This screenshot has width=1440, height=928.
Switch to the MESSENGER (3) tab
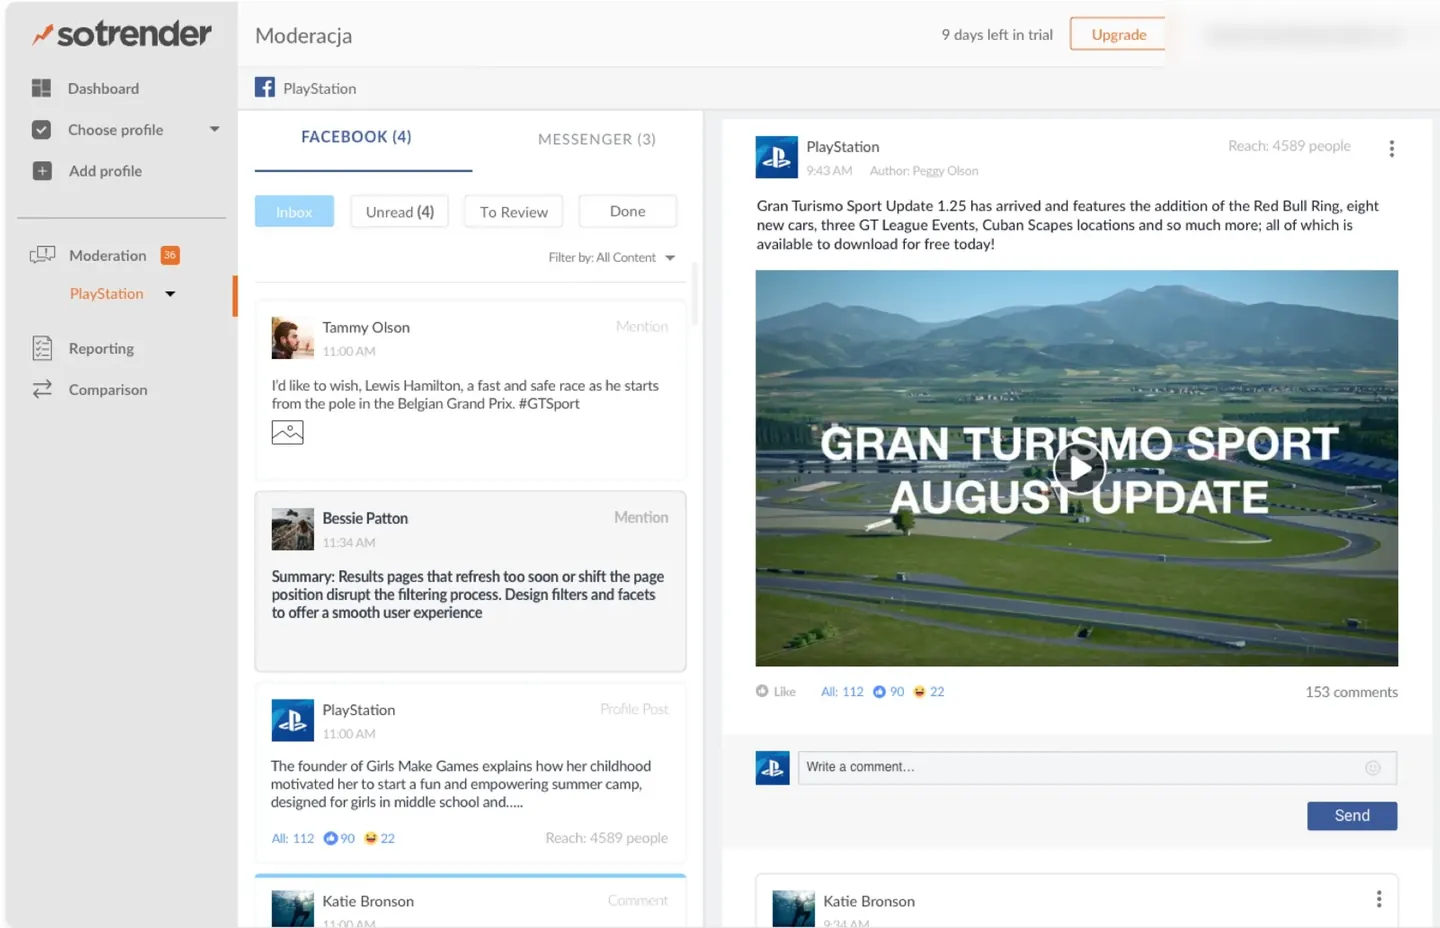pos(597,139)
